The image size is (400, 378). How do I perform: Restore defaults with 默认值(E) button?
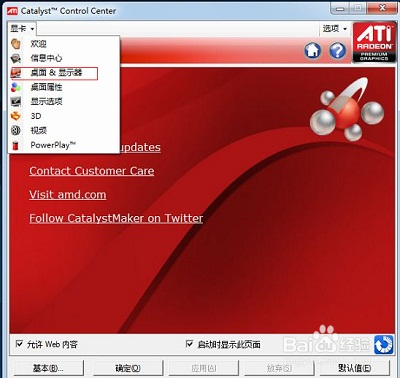355,368
